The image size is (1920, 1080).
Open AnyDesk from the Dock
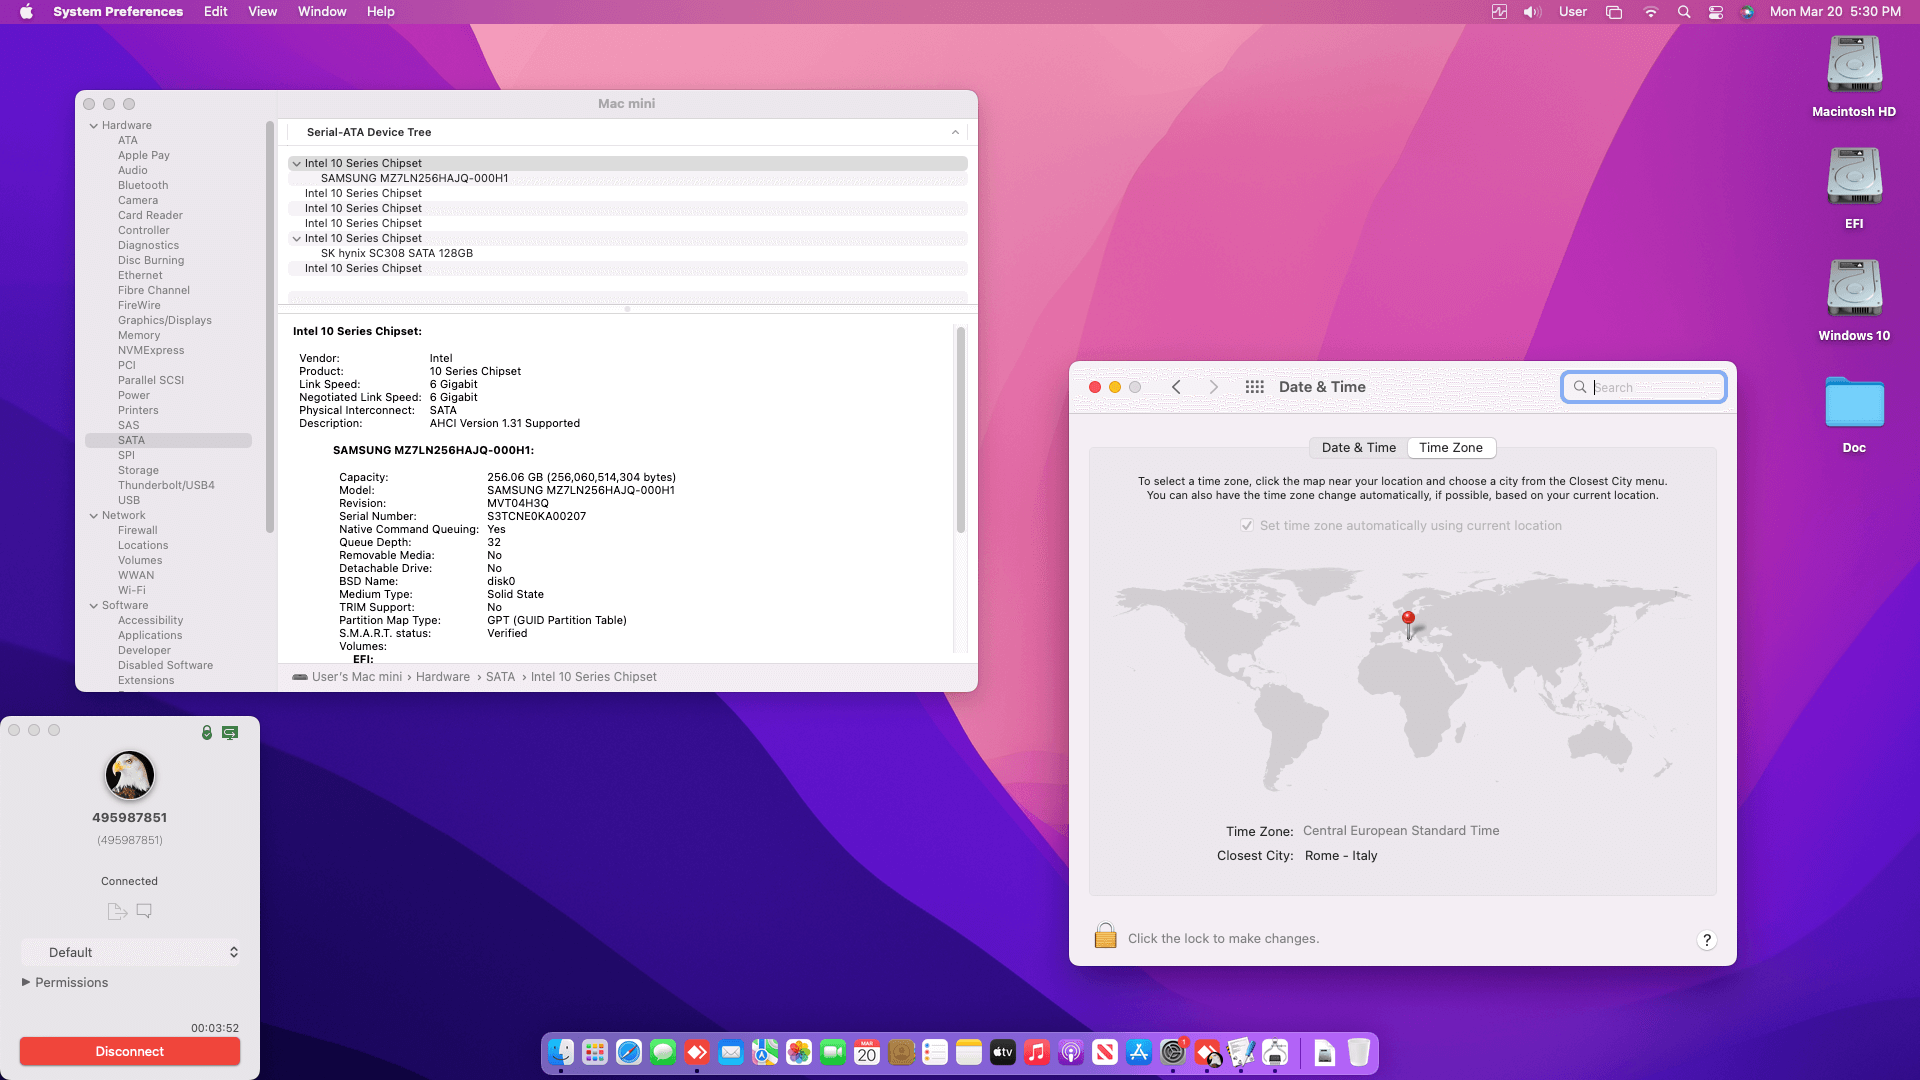click(x=697, y=1052)
